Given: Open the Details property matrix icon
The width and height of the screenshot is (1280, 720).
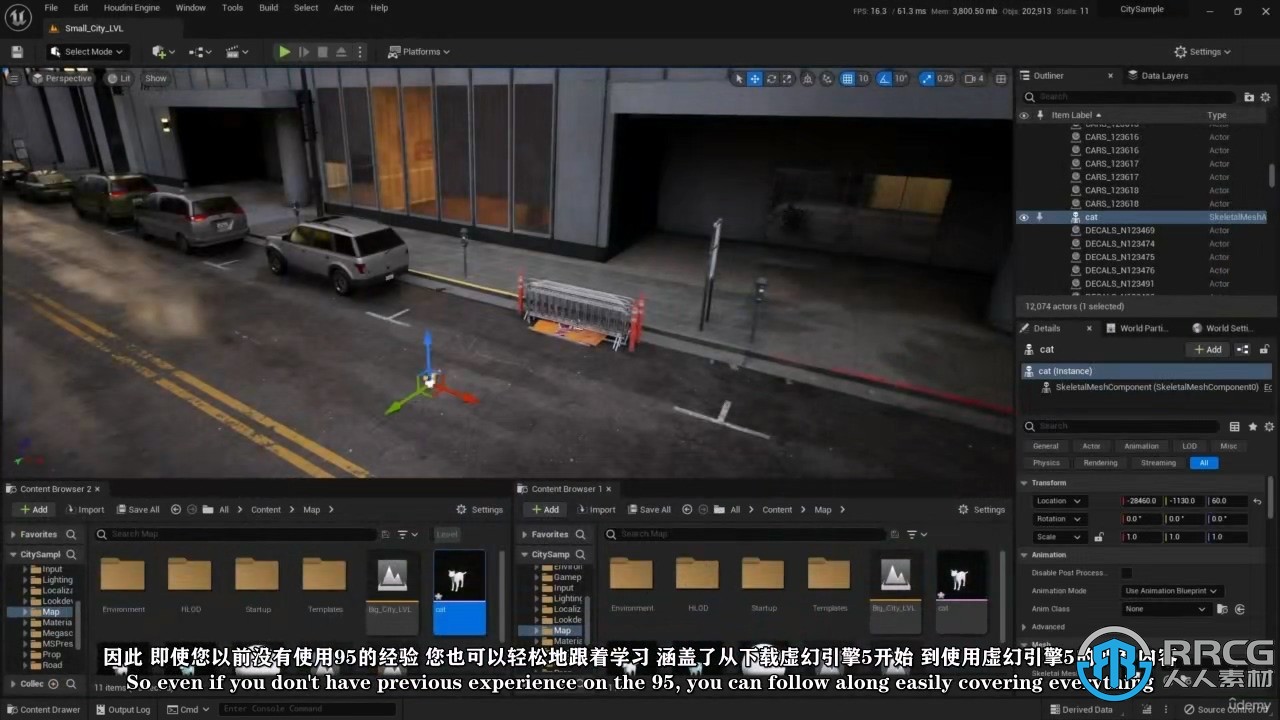Looking at the screenshot, I should 1235,426.
